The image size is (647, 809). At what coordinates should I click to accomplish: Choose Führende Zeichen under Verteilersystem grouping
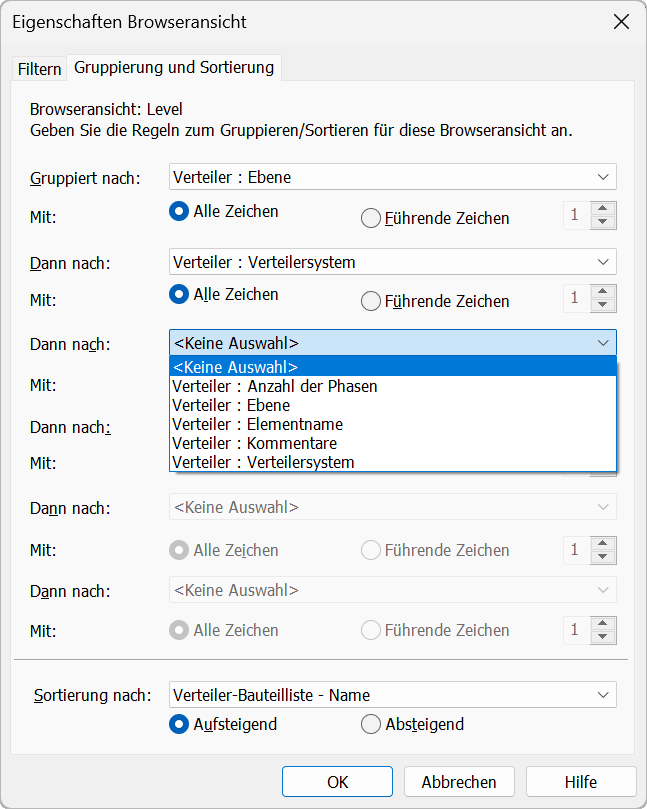click(x=371, y=301)
